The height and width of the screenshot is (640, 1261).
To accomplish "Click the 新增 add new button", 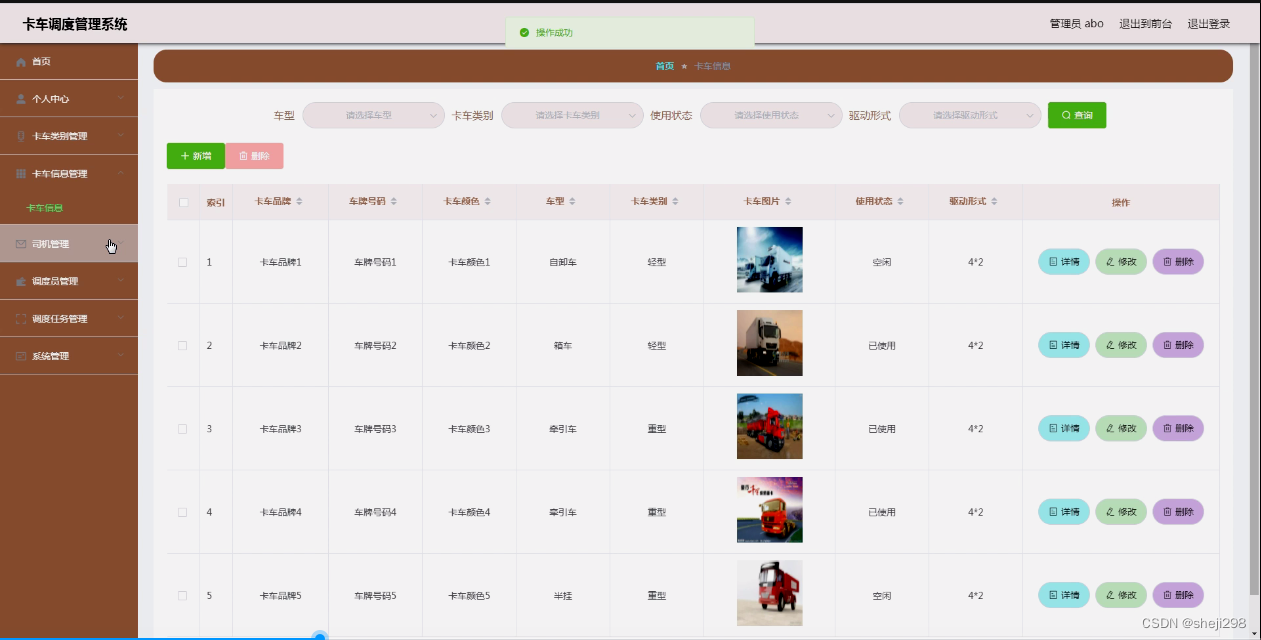I will [x=194, y=156].
